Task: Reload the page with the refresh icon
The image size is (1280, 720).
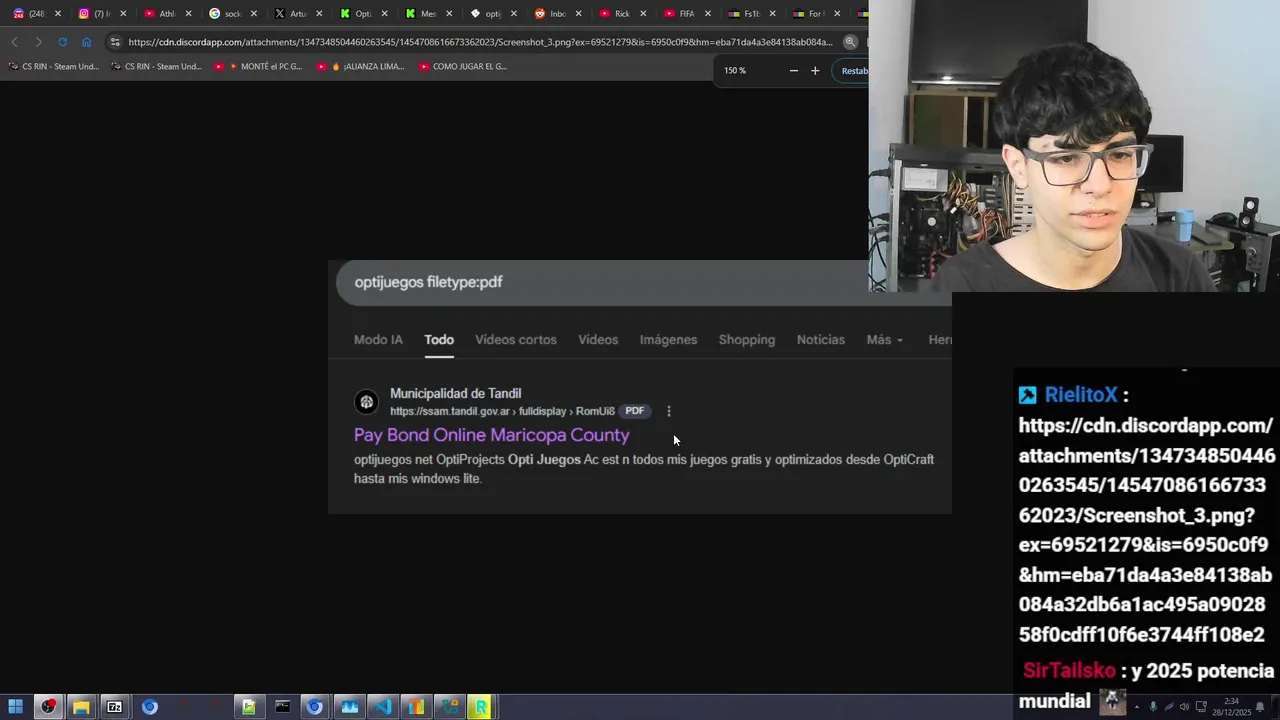Action: 62,42
